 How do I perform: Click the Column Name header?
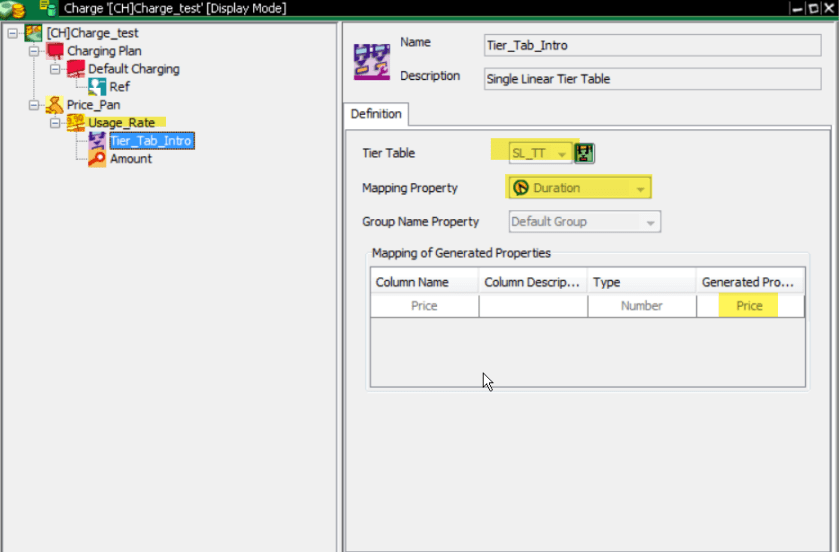pos(424,282)
